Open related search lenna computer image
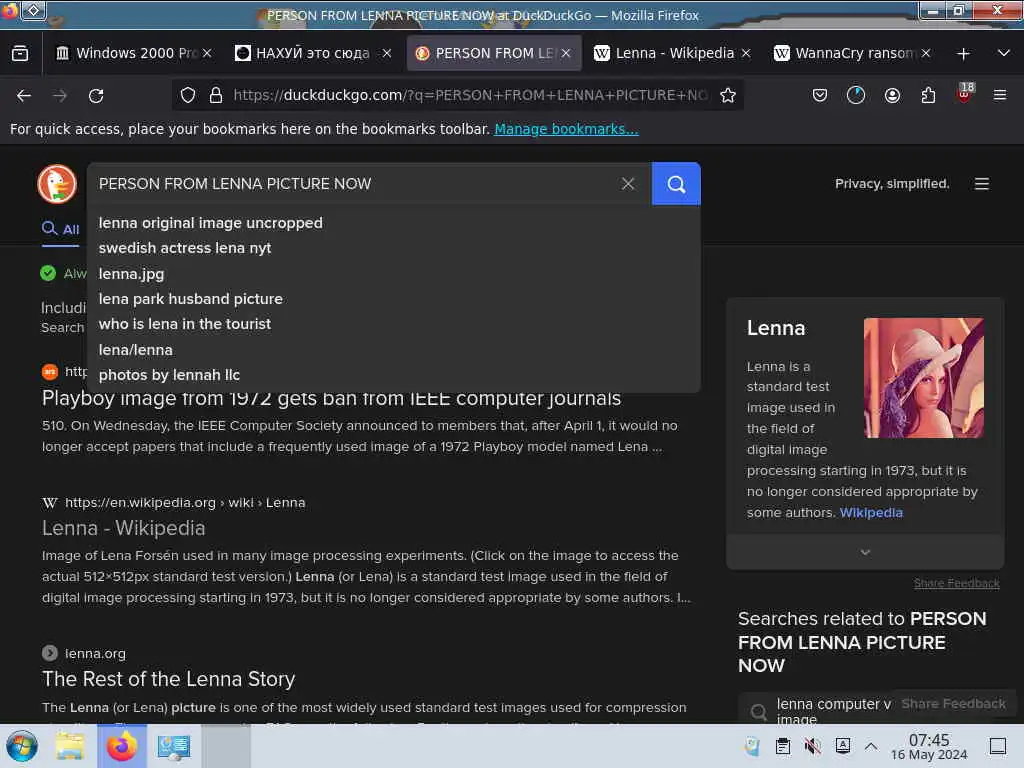 [x=835, y=711]
